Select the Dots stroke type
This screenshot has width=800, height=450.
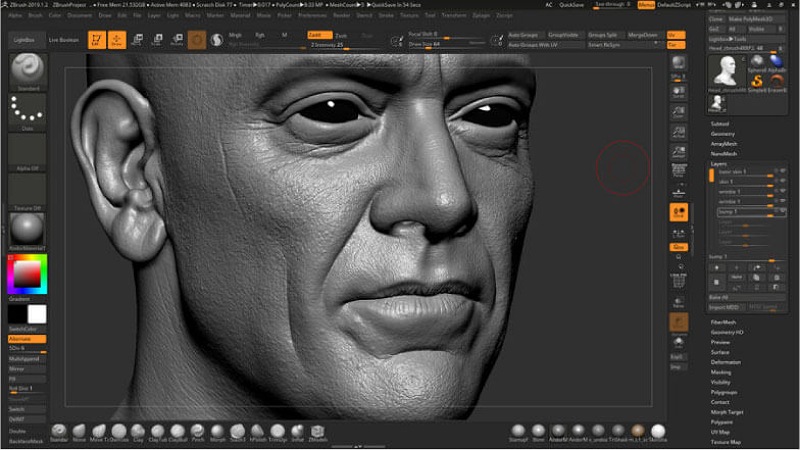tap(27, 112)
